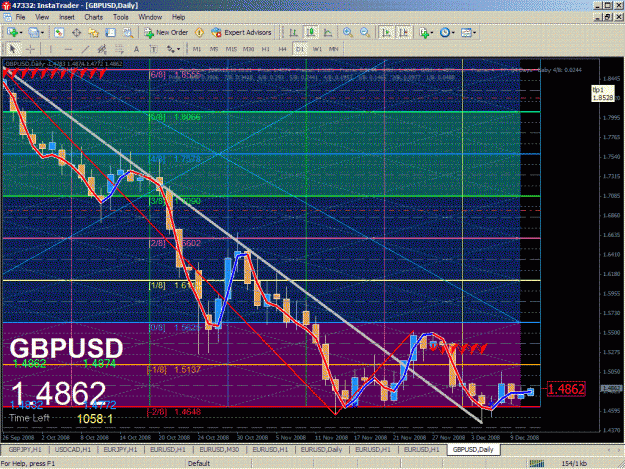
Task: Switch timeframe to M30
Action: (x=248, y=49)
